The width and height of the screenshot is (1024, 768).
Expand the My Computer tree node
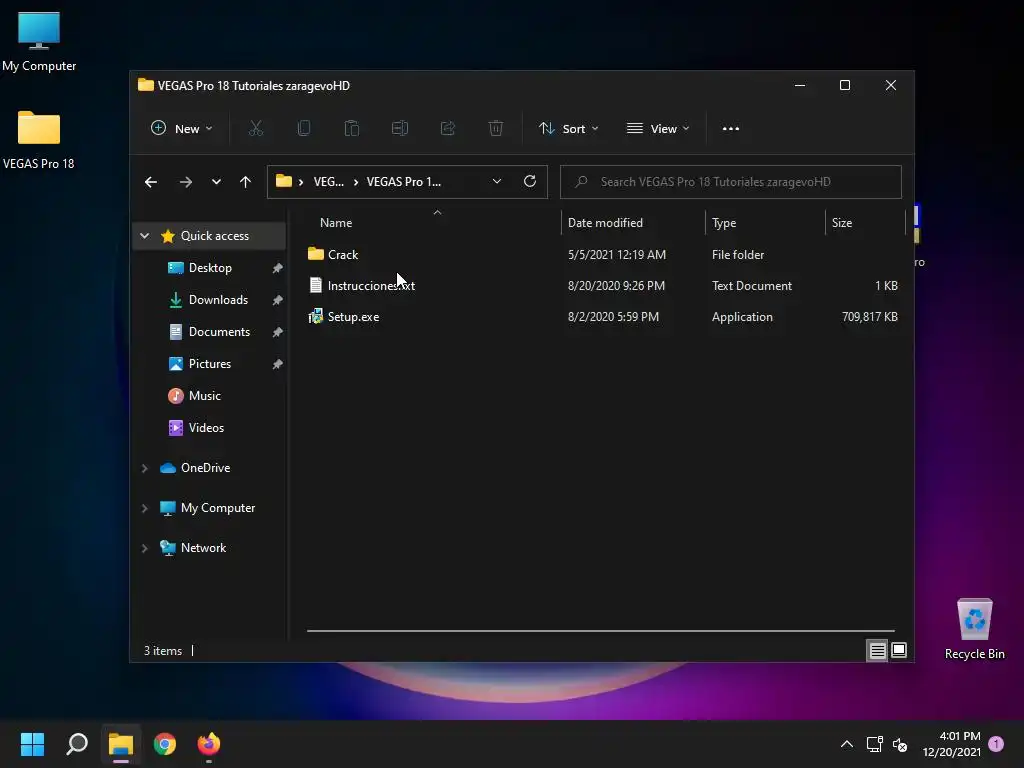tap(145, 508)
